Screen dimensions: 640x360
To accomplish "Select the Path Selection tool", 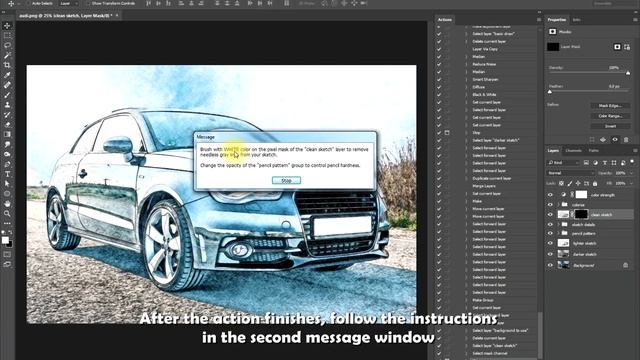I will tap(7, 184).
